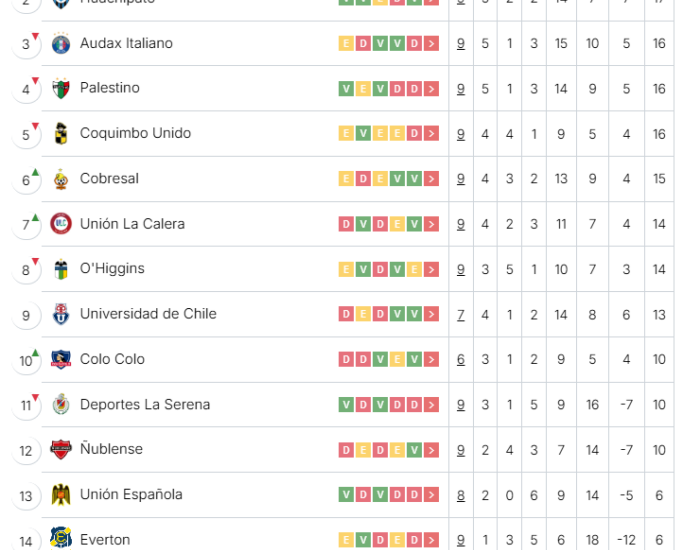The width and height of the screenshot is (683, 550).
Task: Click the Cobresal team logo
Action: point(61,179)
